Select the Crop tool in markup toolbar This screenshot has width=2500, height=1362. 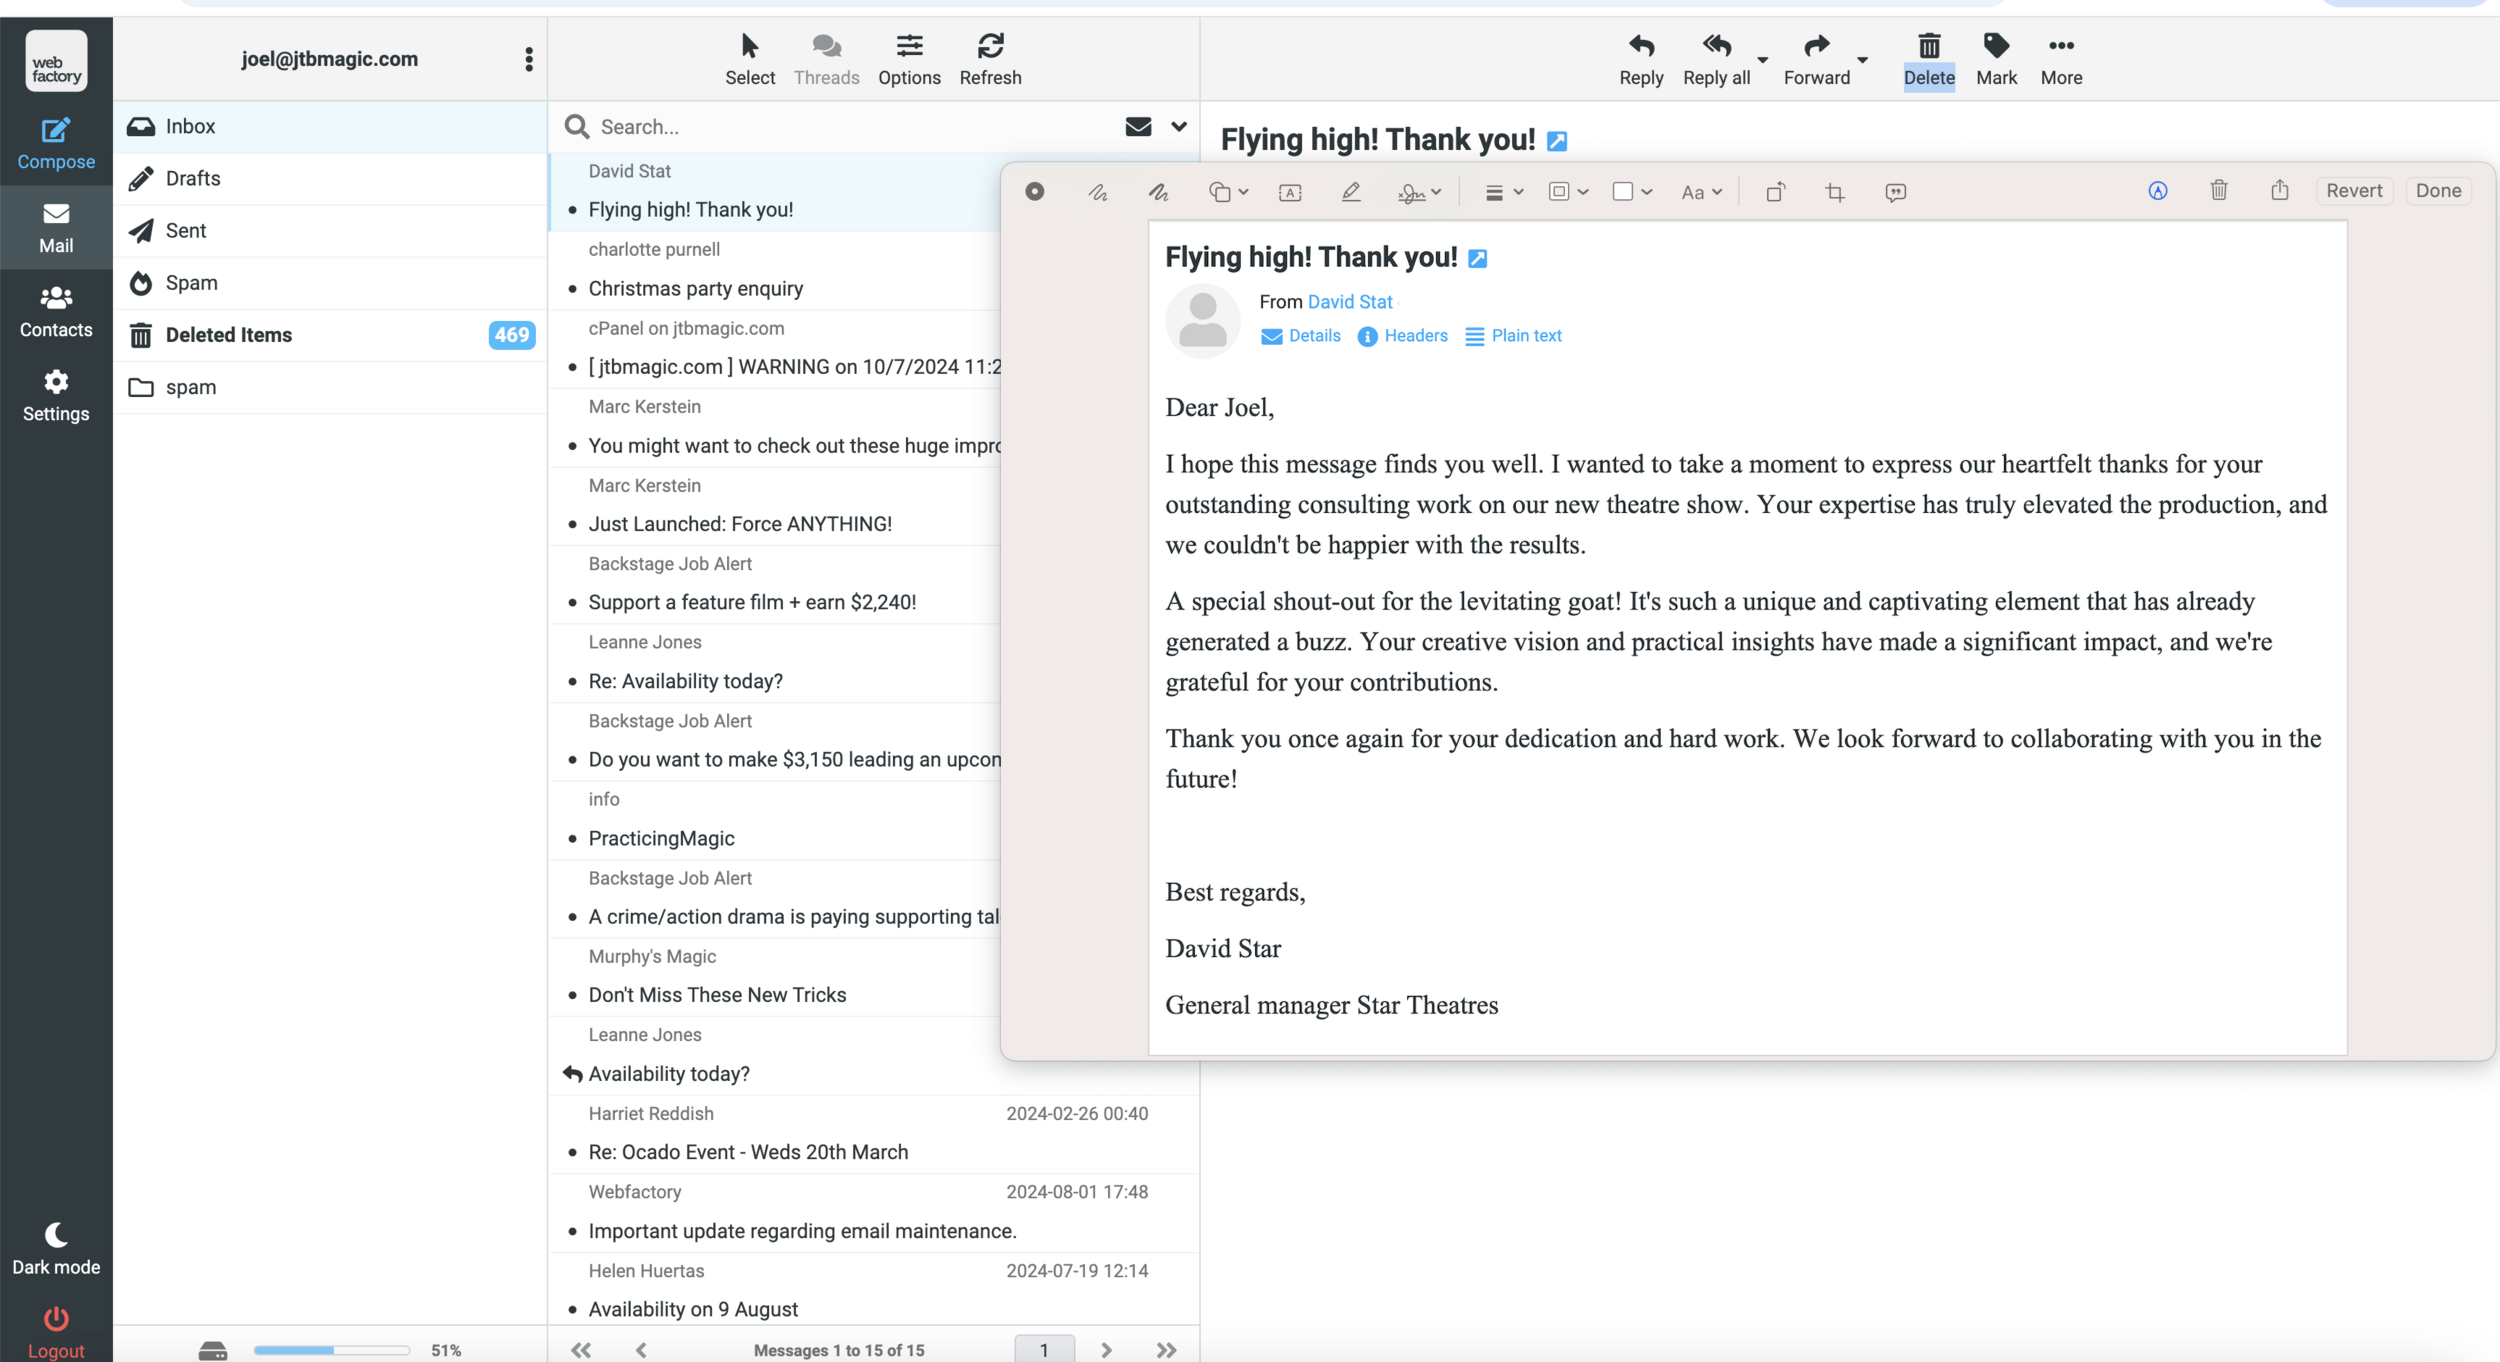pos(1835,192)
